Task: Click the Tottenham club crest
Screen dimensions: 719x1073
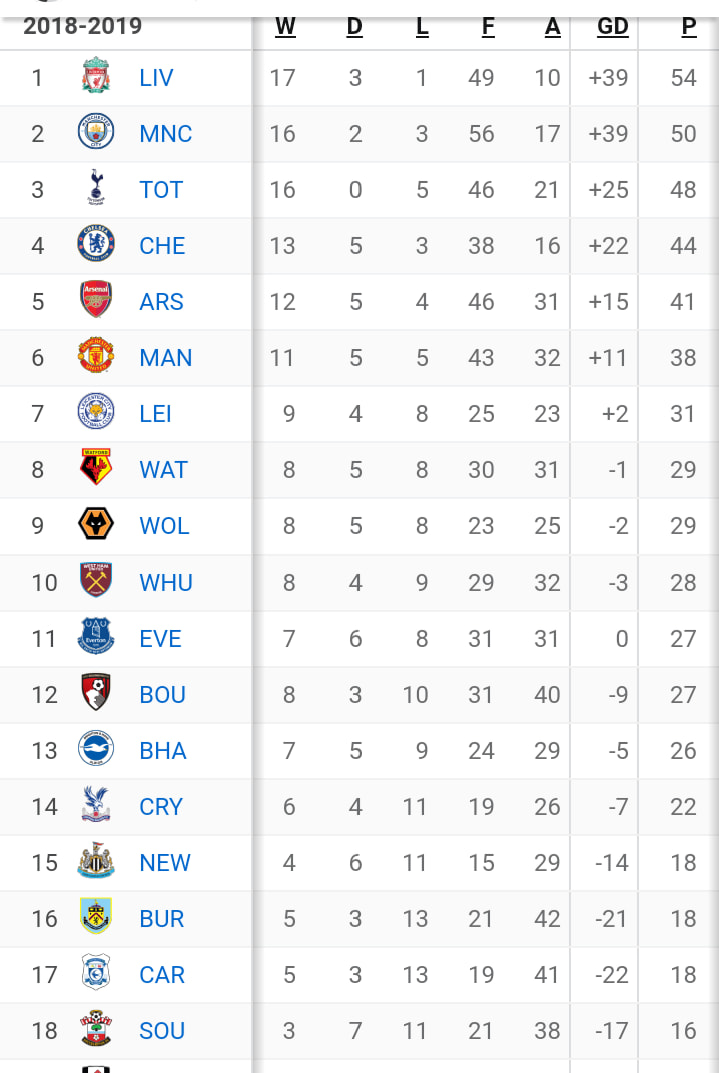Action: tap(96, 188)
